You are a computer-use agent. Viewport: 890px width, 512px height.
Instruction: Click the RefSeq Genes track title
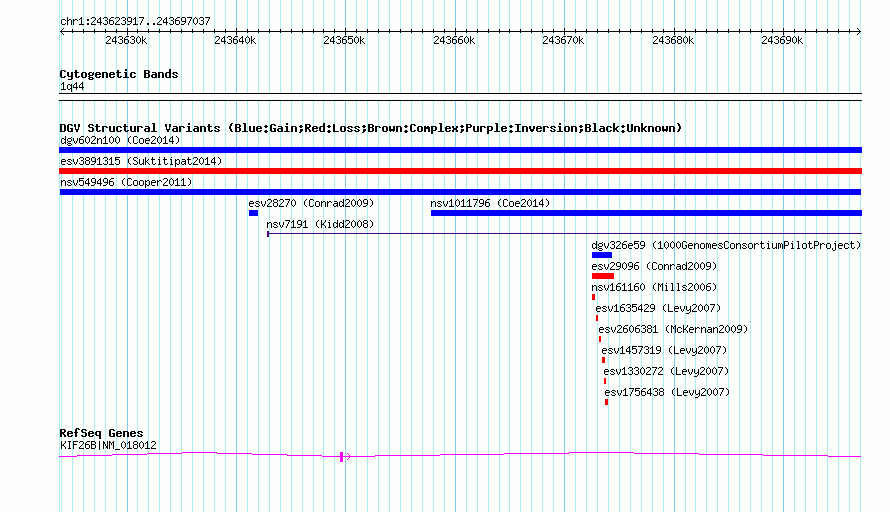pos(101,433)
